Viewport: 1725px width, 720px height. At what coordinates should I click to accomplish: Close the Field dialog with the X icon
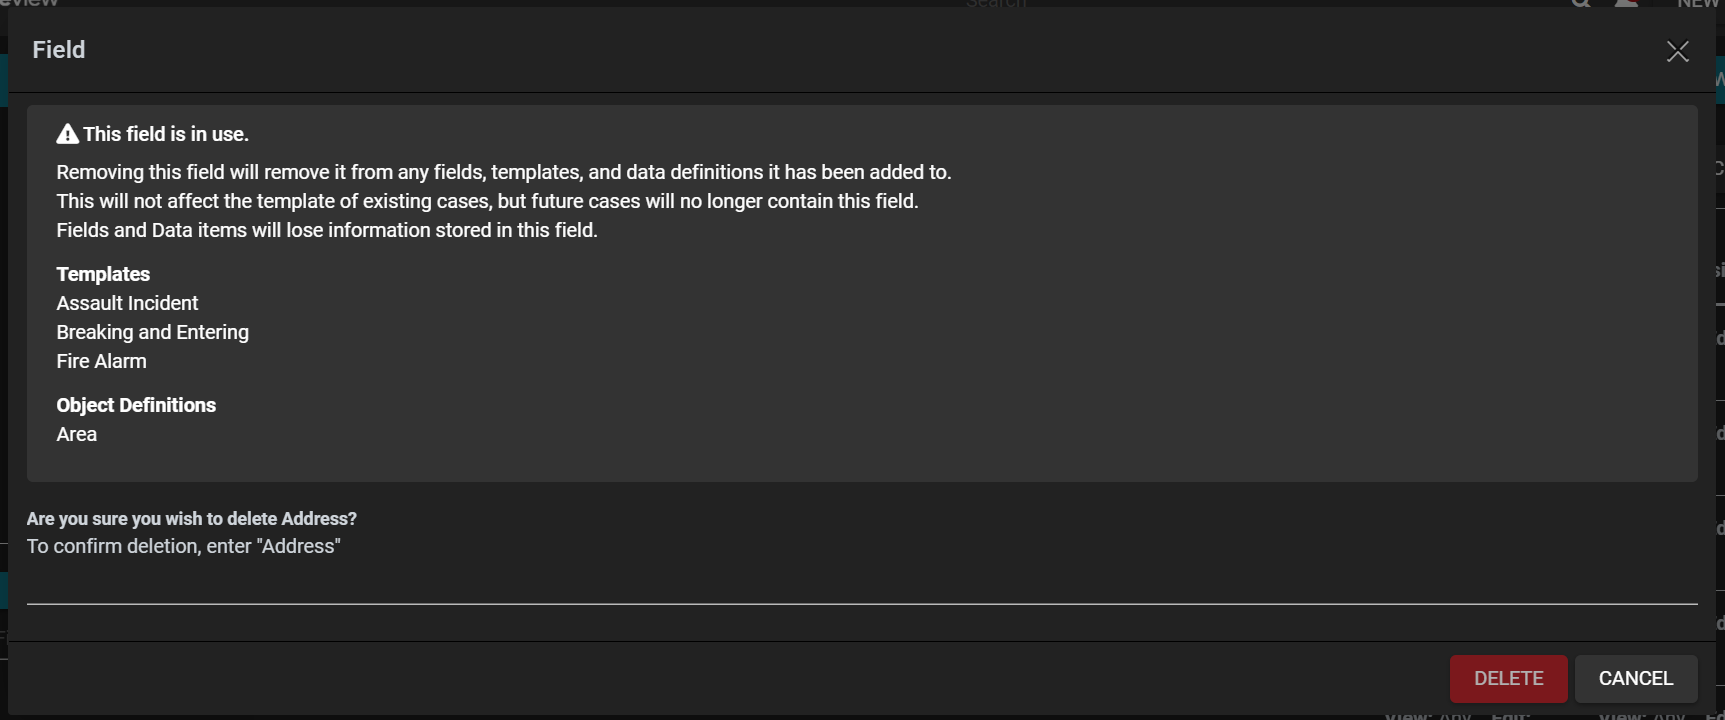[1677, 51]
